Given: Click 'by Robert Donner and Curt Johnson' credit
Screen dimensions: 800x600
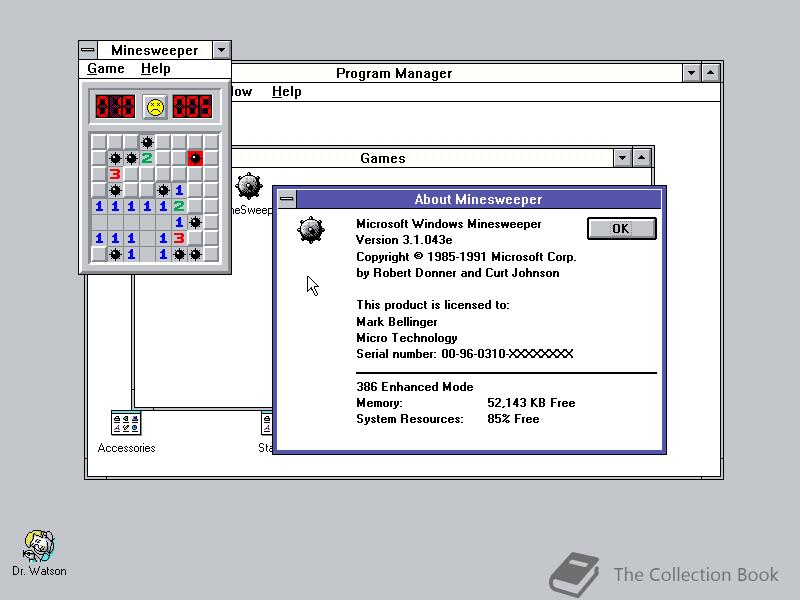Looking at the screenshot, I should point(458,273).
